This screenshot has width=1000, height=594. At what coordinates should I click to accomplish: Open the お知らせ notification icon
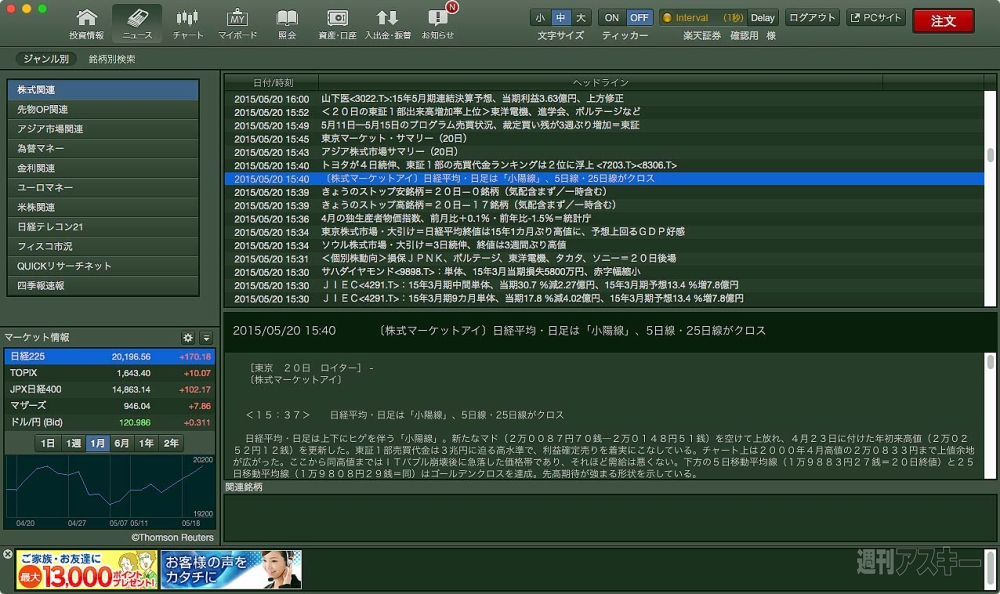click(438, 24)
